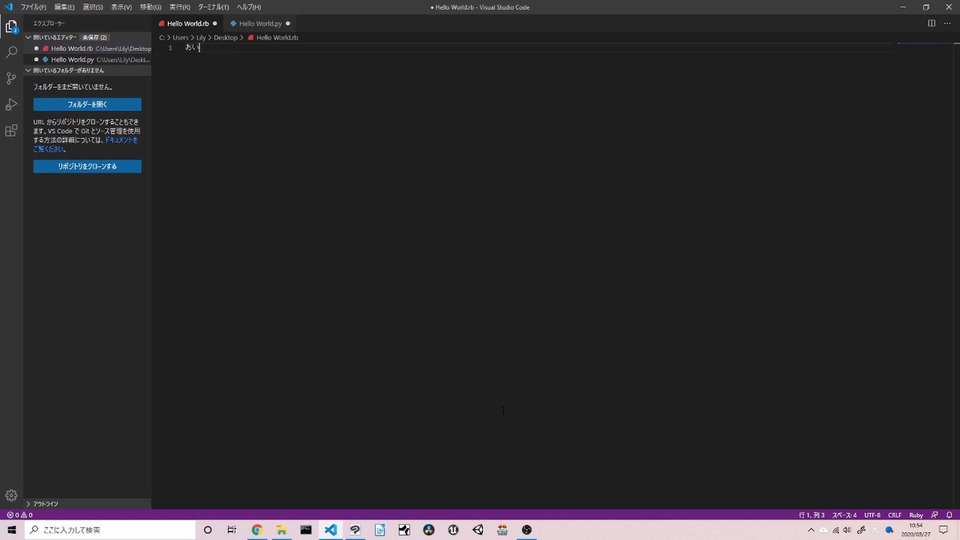960x540 pixels.
Task: Click the VS Code logo in title bar
Action: point(9,7)
